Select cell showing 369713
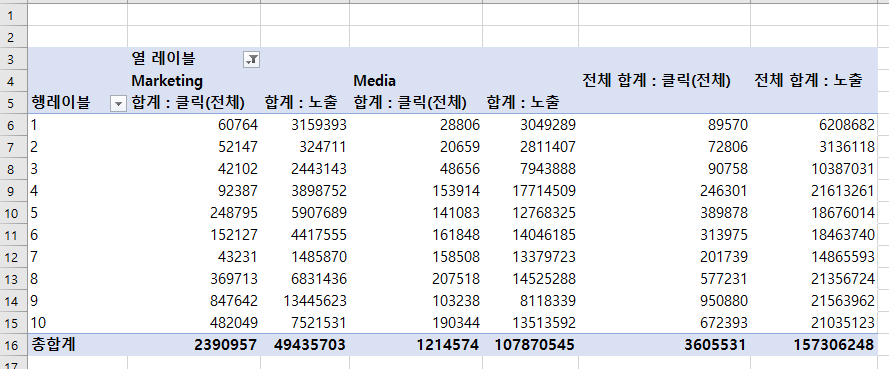The width and height of the screenshot is (889, 369). click(x=194, y=279)
